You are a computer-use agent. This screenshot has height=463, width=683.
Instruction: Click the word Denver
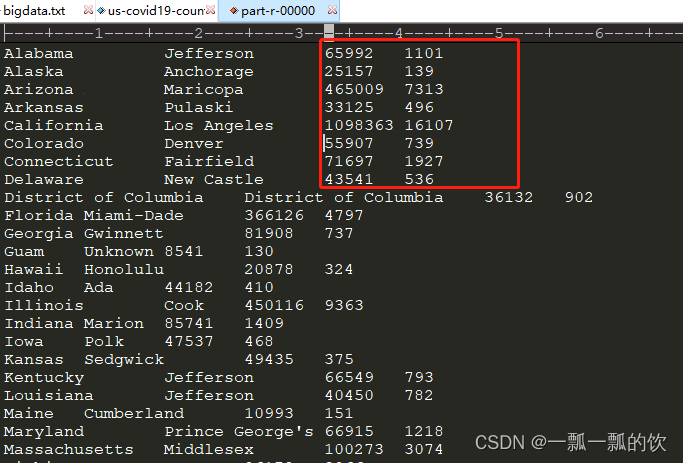pyautogui.click(x=194, y=143)
